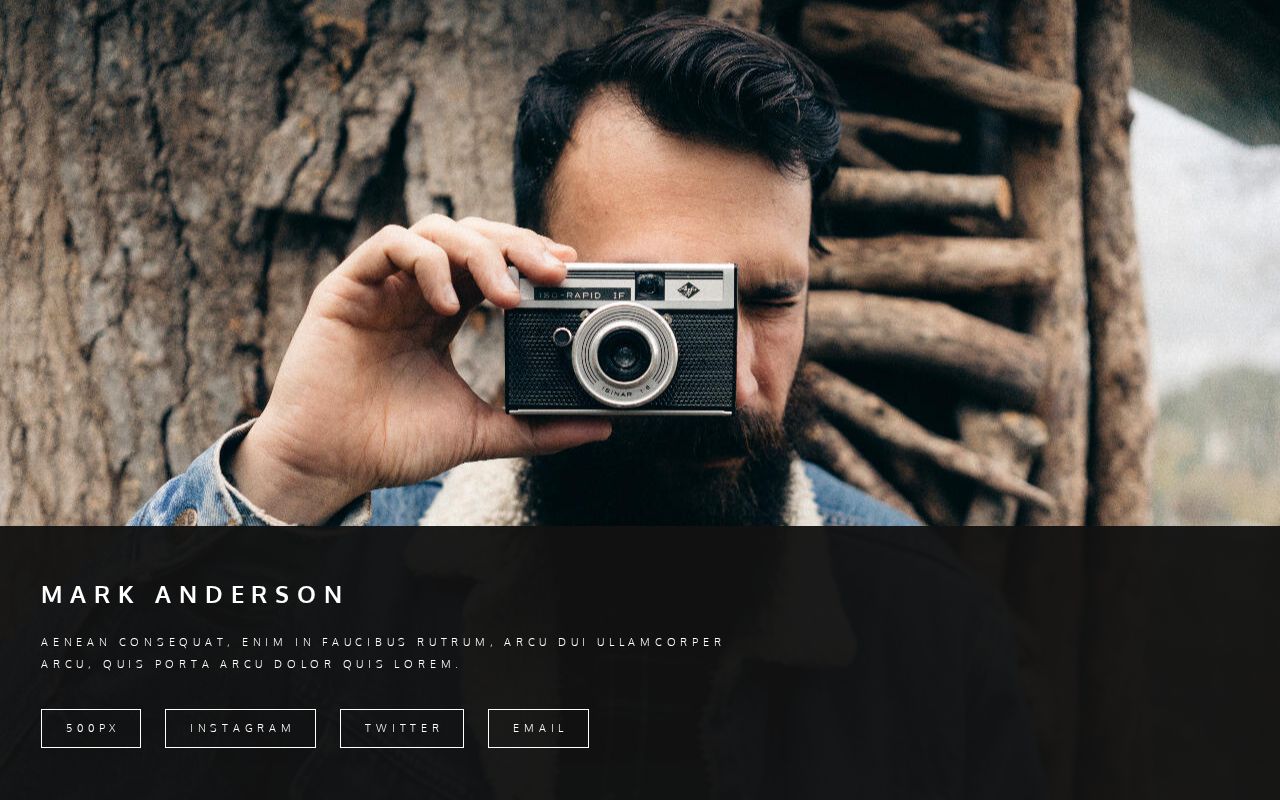Visit the Instagram link button
The height and width of the screenshot is (800, 1280).
pyautogui.click(x=240, y=728)
